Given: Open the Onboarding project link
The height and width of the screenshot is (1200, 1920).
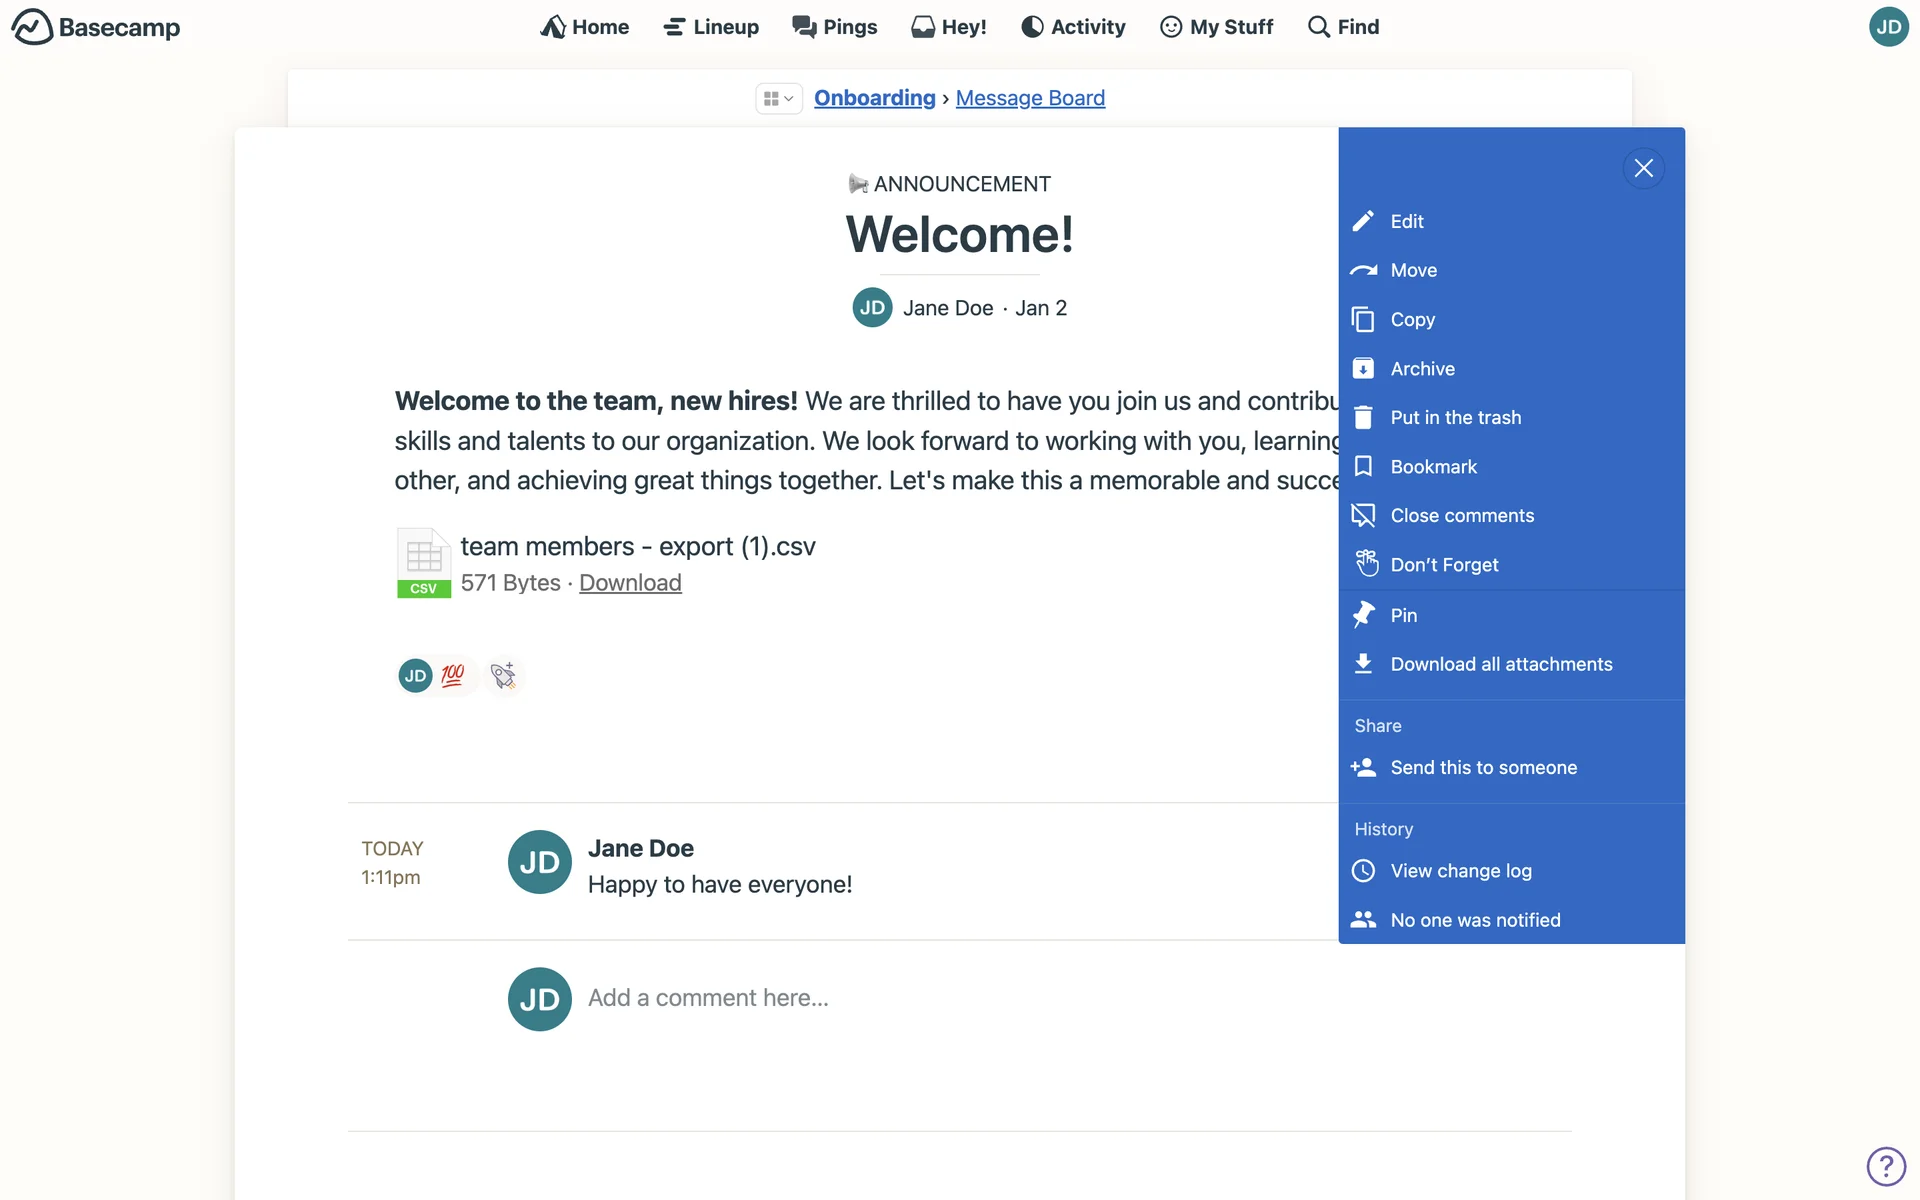Looking at the screenshot, I should coord(874,98).
